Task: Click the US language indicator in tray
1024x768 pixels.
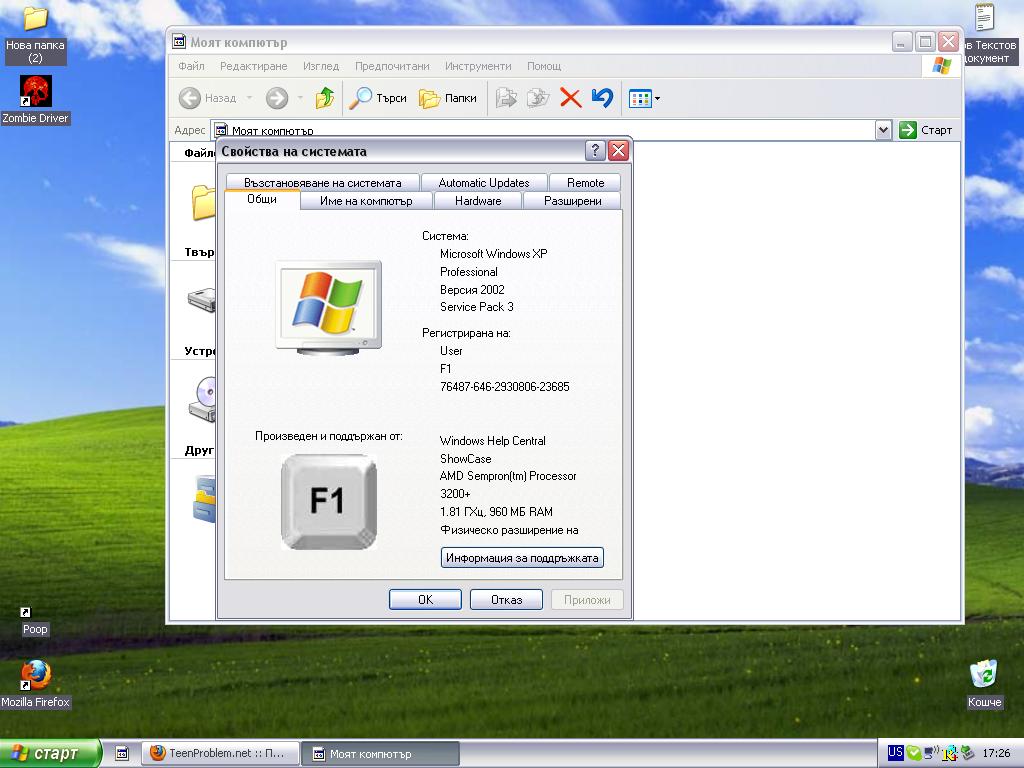Action: tap(895, 752)
